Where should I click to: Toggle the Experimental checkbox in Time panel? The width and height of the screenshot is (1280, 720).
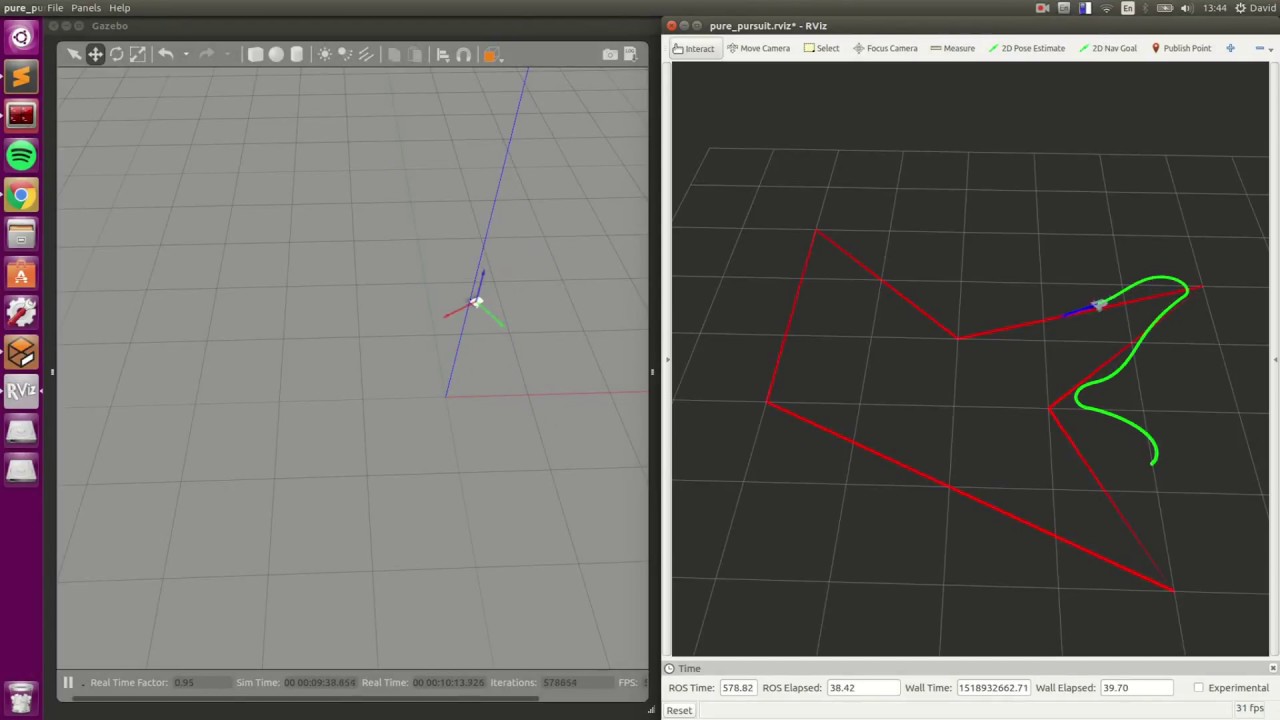click(1199, 688)
